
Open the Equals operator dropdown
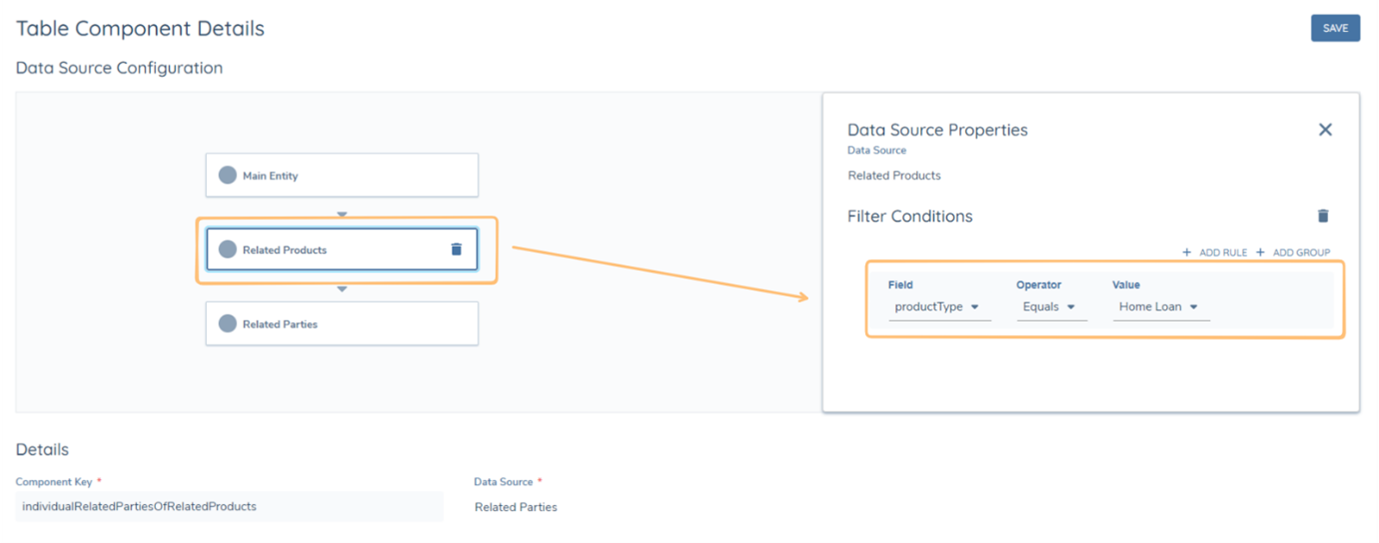coord(1050,307)
